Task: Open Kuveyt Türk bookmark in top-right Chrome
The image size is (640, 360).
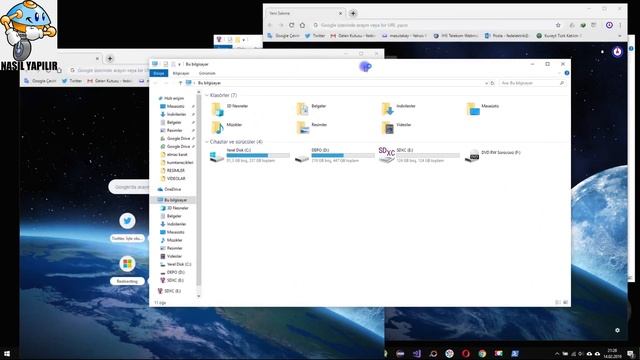Action: (x=559, y=36)
